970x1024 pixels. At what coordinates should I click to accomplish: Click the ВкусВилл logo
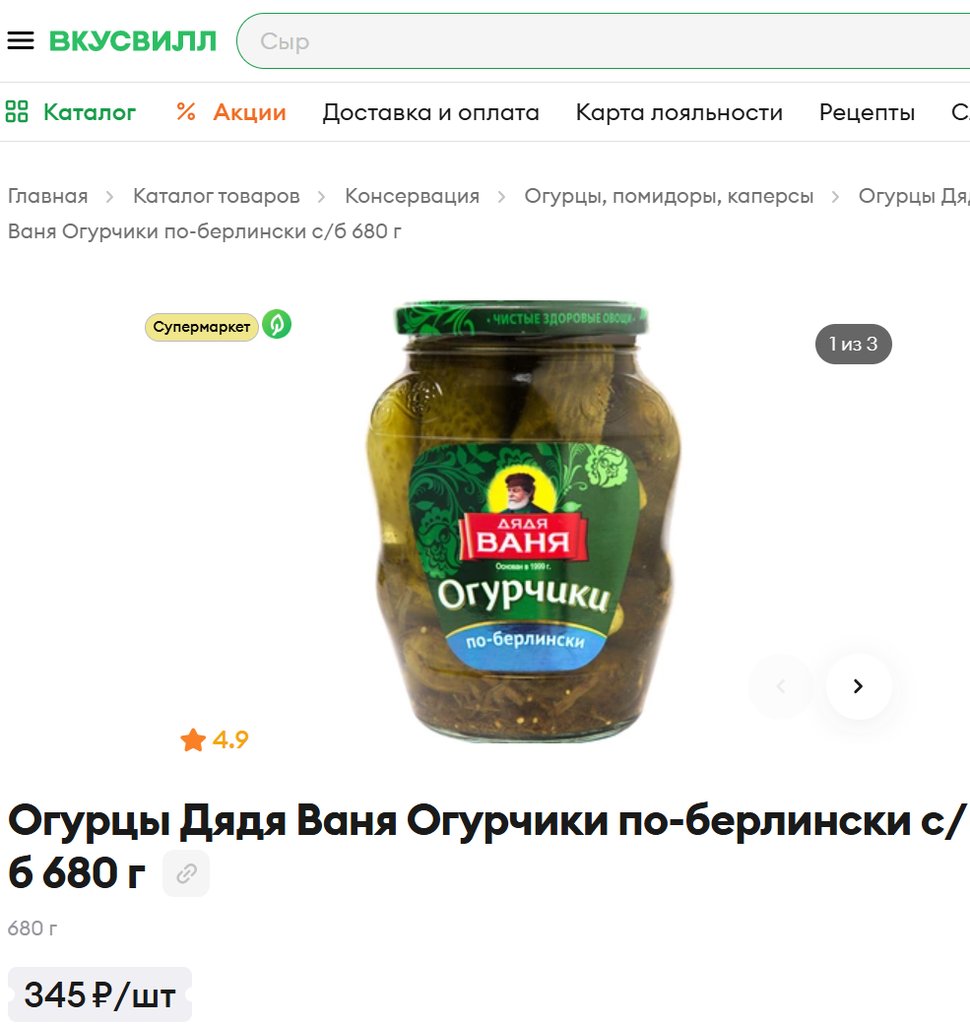[133, 40]
